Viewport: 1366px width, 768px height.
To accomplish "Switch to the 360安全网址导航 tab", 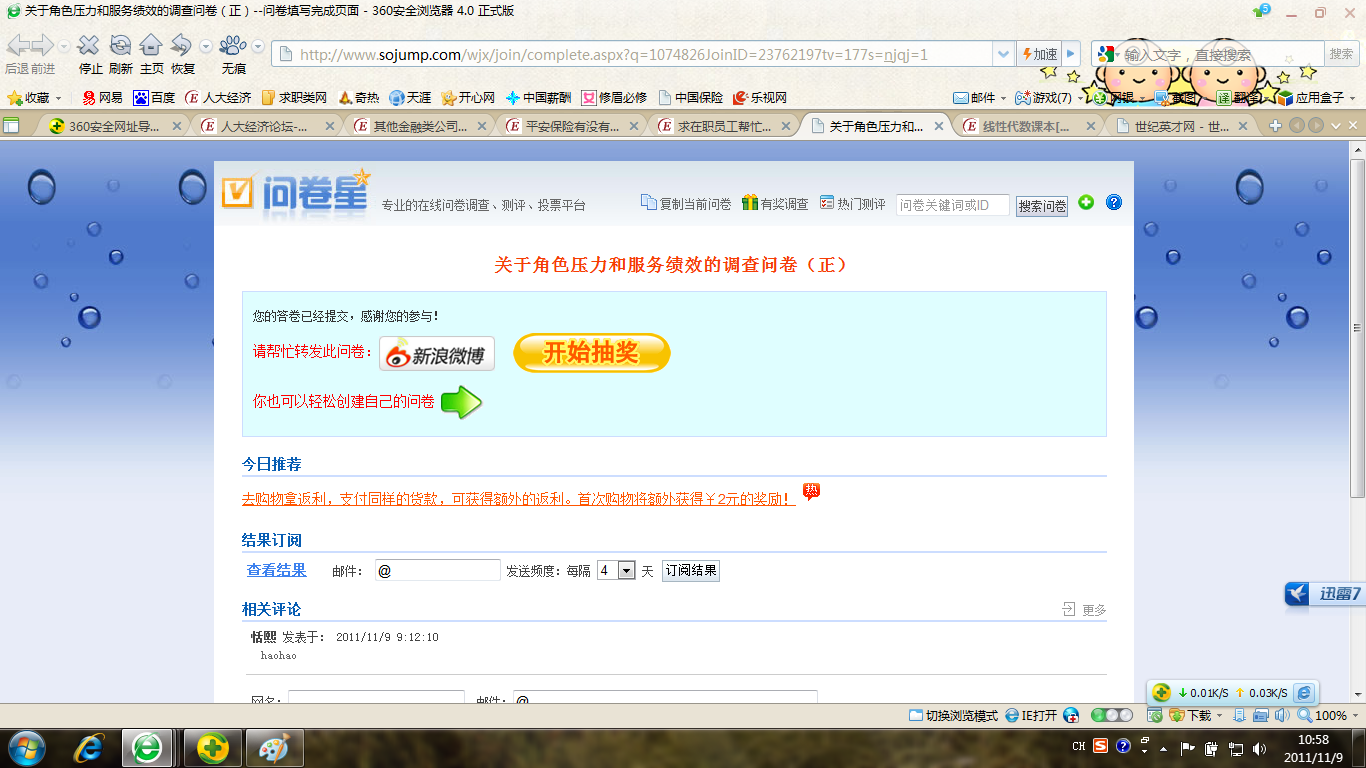I will (113, 126).
